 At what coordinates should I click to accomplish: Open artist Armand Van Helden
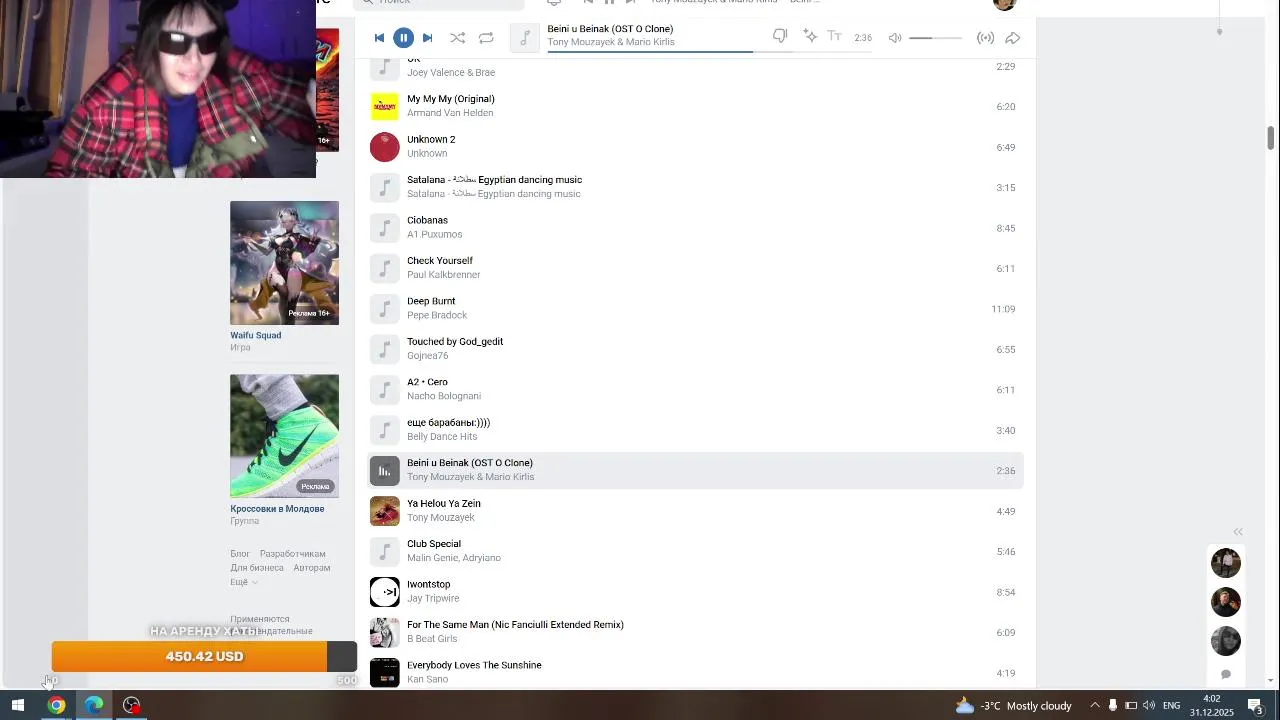pos(450,113)
